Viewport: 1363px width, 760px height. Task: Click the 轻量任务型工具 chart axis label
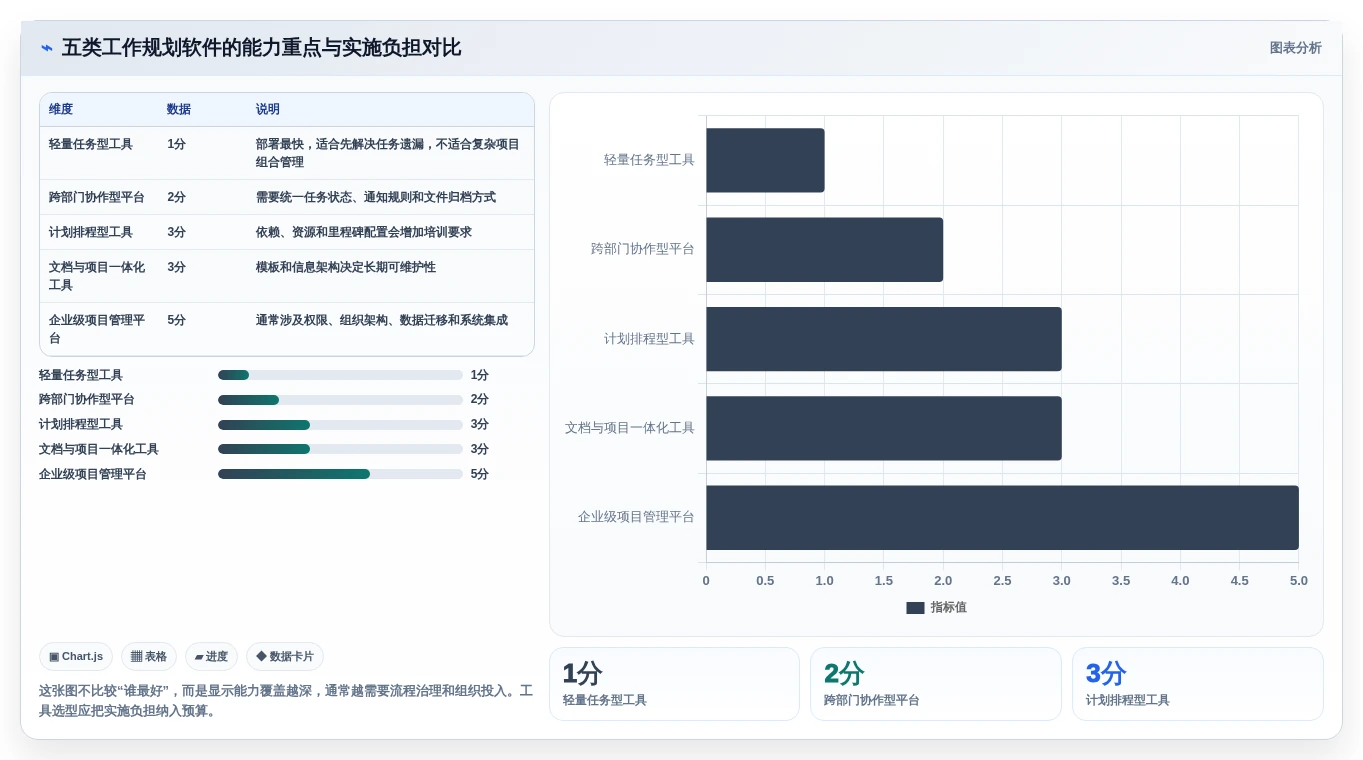tap(649, 160)
